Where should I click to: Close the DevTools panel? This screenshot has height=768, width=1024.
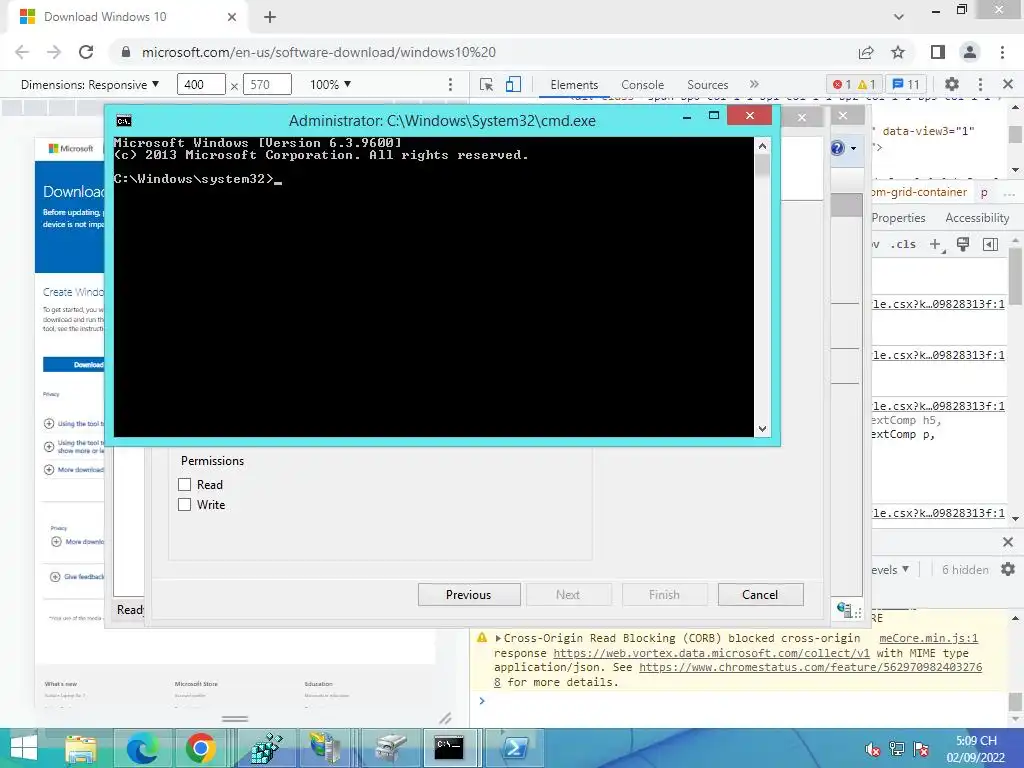(x=1008, y=84)
